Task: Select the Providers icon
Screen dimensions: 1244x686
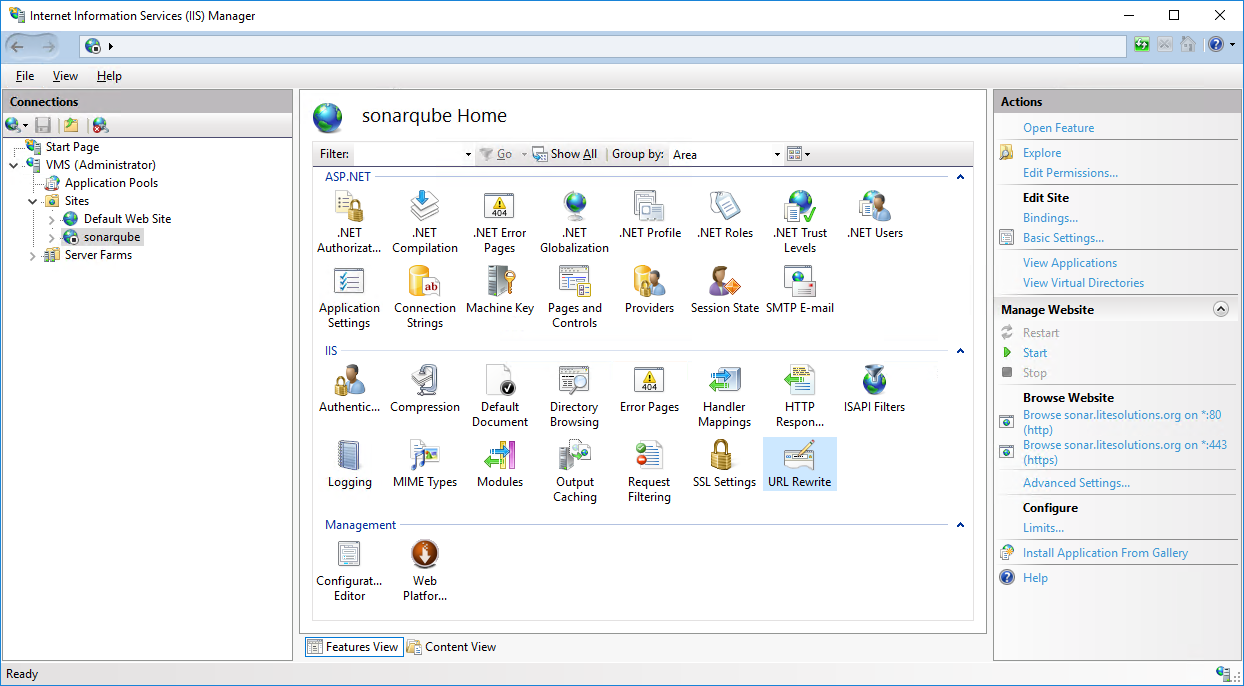Action: [649, 290]
